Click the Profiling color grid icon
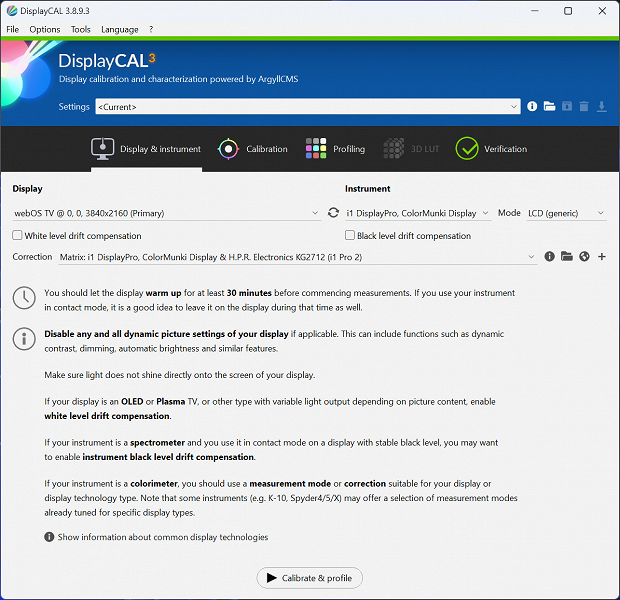Screen dimensions: 620x600 click(316, 148)
